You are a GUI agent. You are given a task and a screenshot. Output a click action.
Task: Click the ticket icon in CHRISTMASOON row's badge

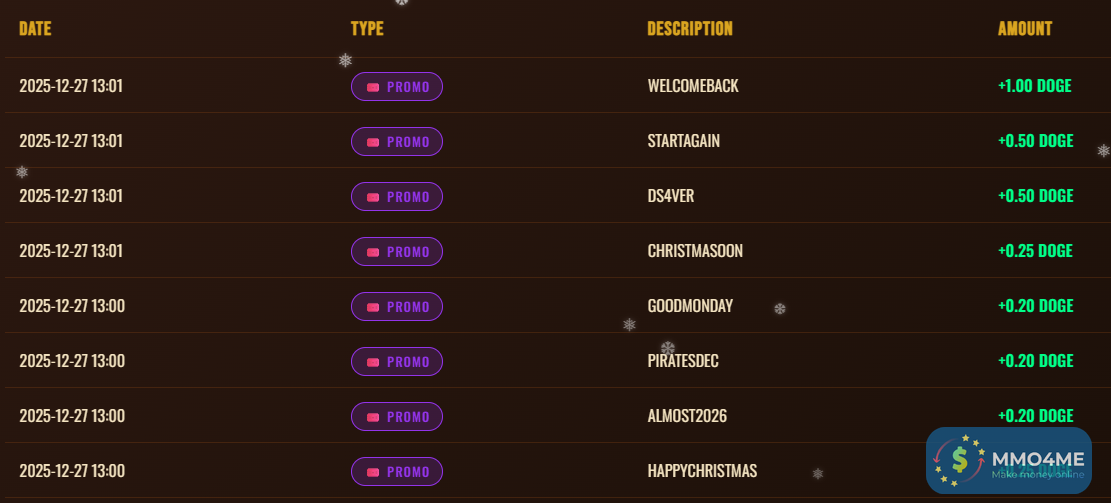tap(373, 252)
